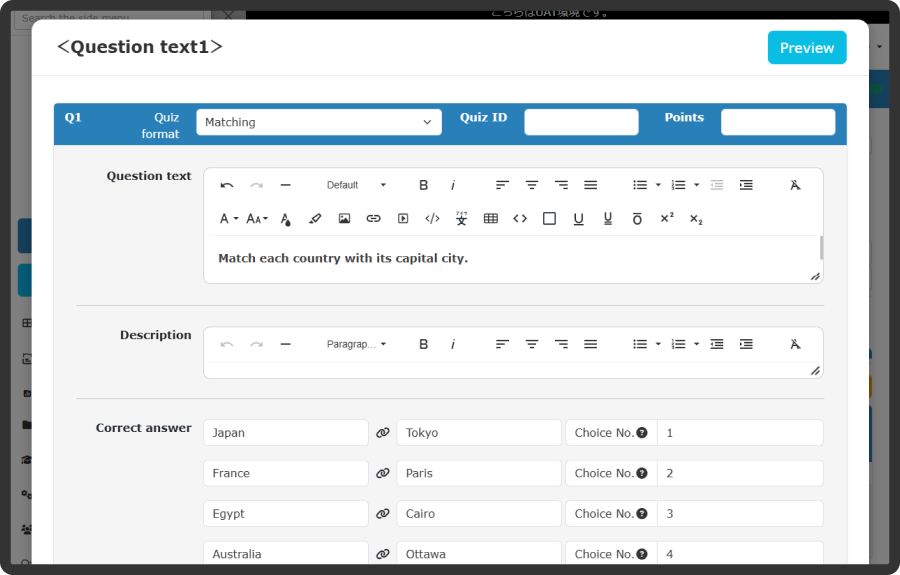
Task: Clear formatting in Question text editor
Action: 795,185
